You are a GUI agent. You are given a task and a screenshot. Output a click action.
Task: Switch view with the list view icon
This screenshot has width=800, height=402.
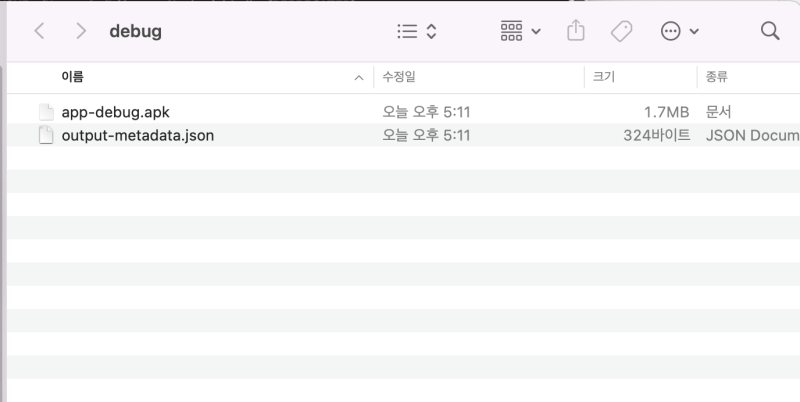coord(407,31)
